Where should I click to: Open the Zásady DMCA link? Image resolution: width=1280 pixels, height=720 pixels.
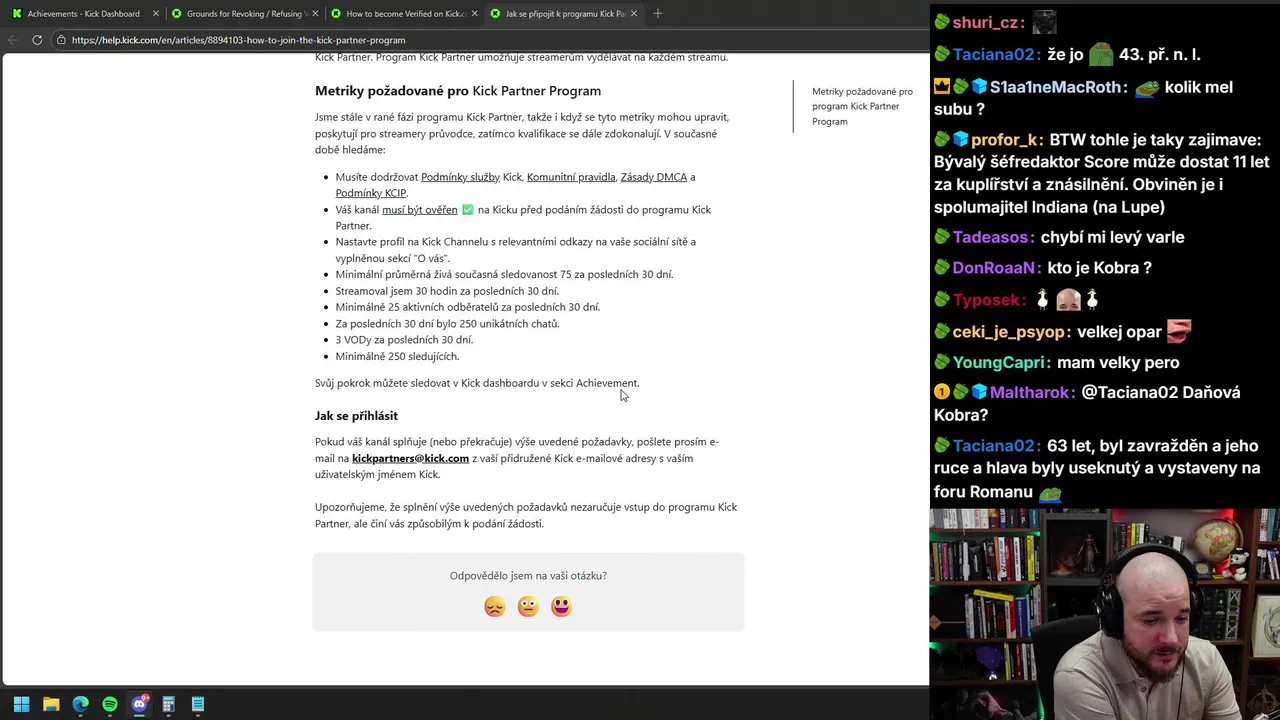(654, 177)
